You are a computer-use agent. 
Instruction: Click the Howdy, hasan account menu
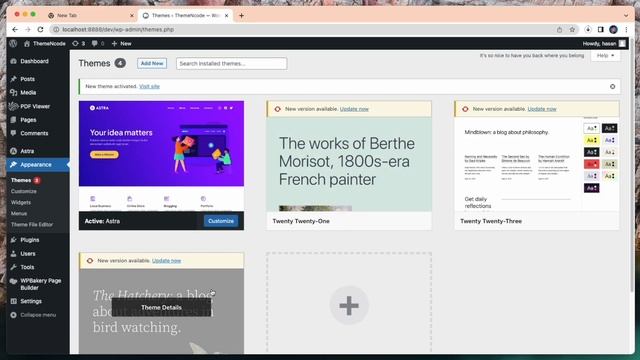(604, 43)
